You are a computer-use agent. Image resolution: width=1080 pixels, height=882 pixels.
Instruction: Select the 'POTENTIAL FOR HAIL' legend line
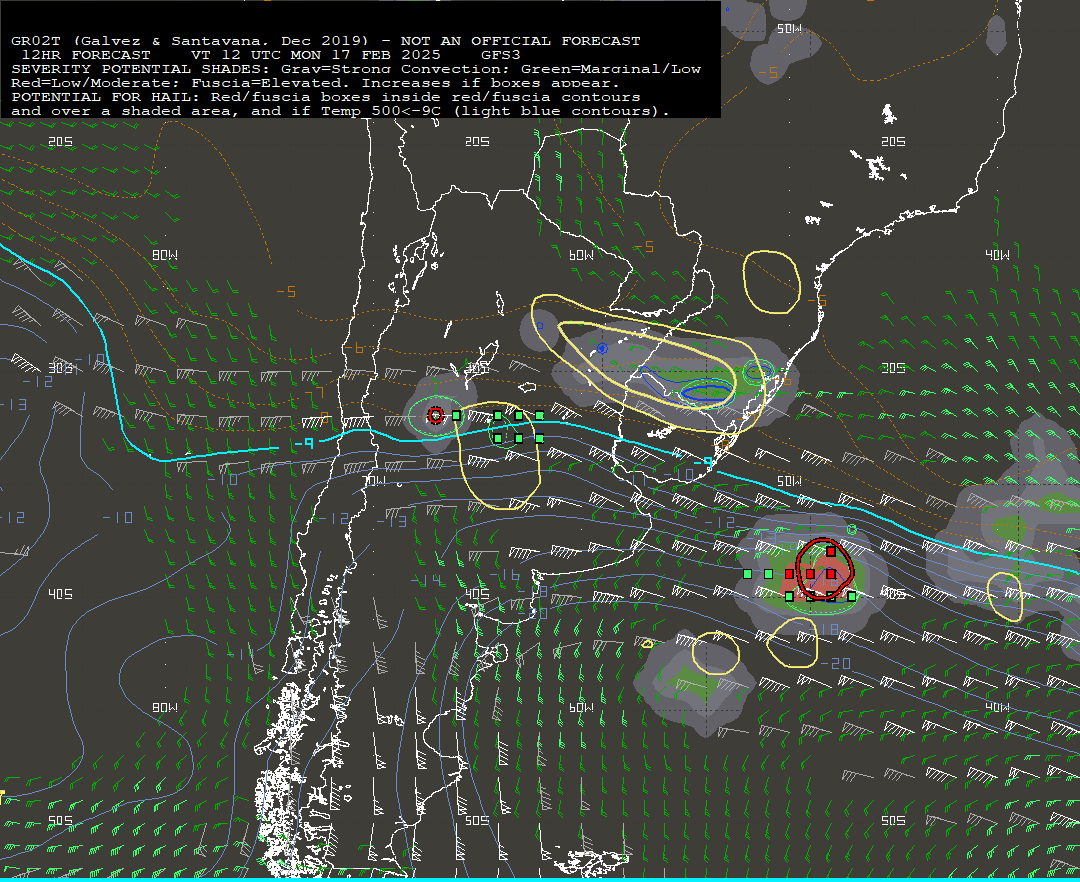tap(326, 97)
